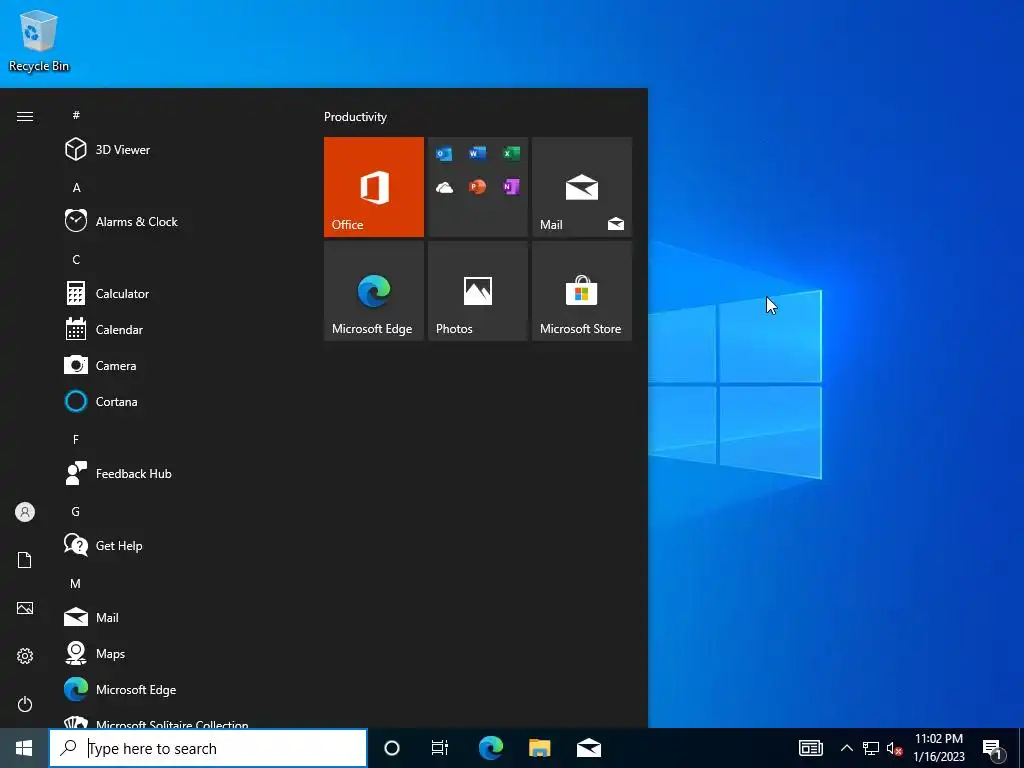
Task: Open Mail in the app list
Action: pyautogui.click(x=176, y=617)
